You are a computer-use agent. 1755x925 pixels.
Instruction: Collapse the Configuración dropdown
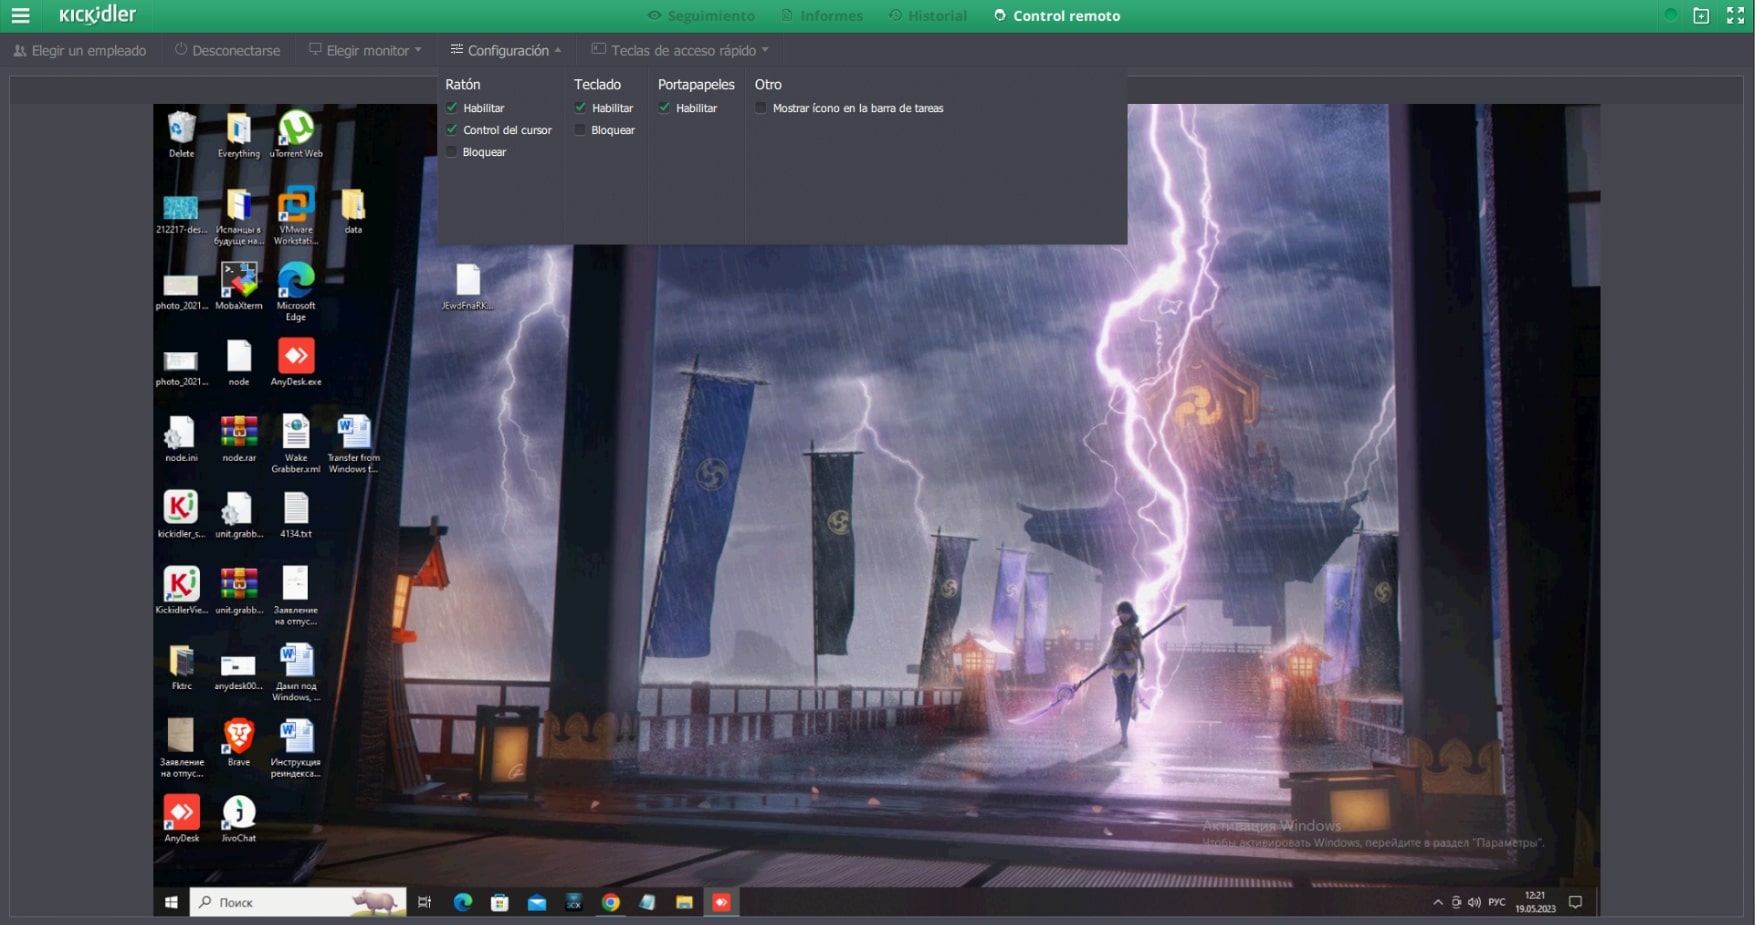pos(506,50)
